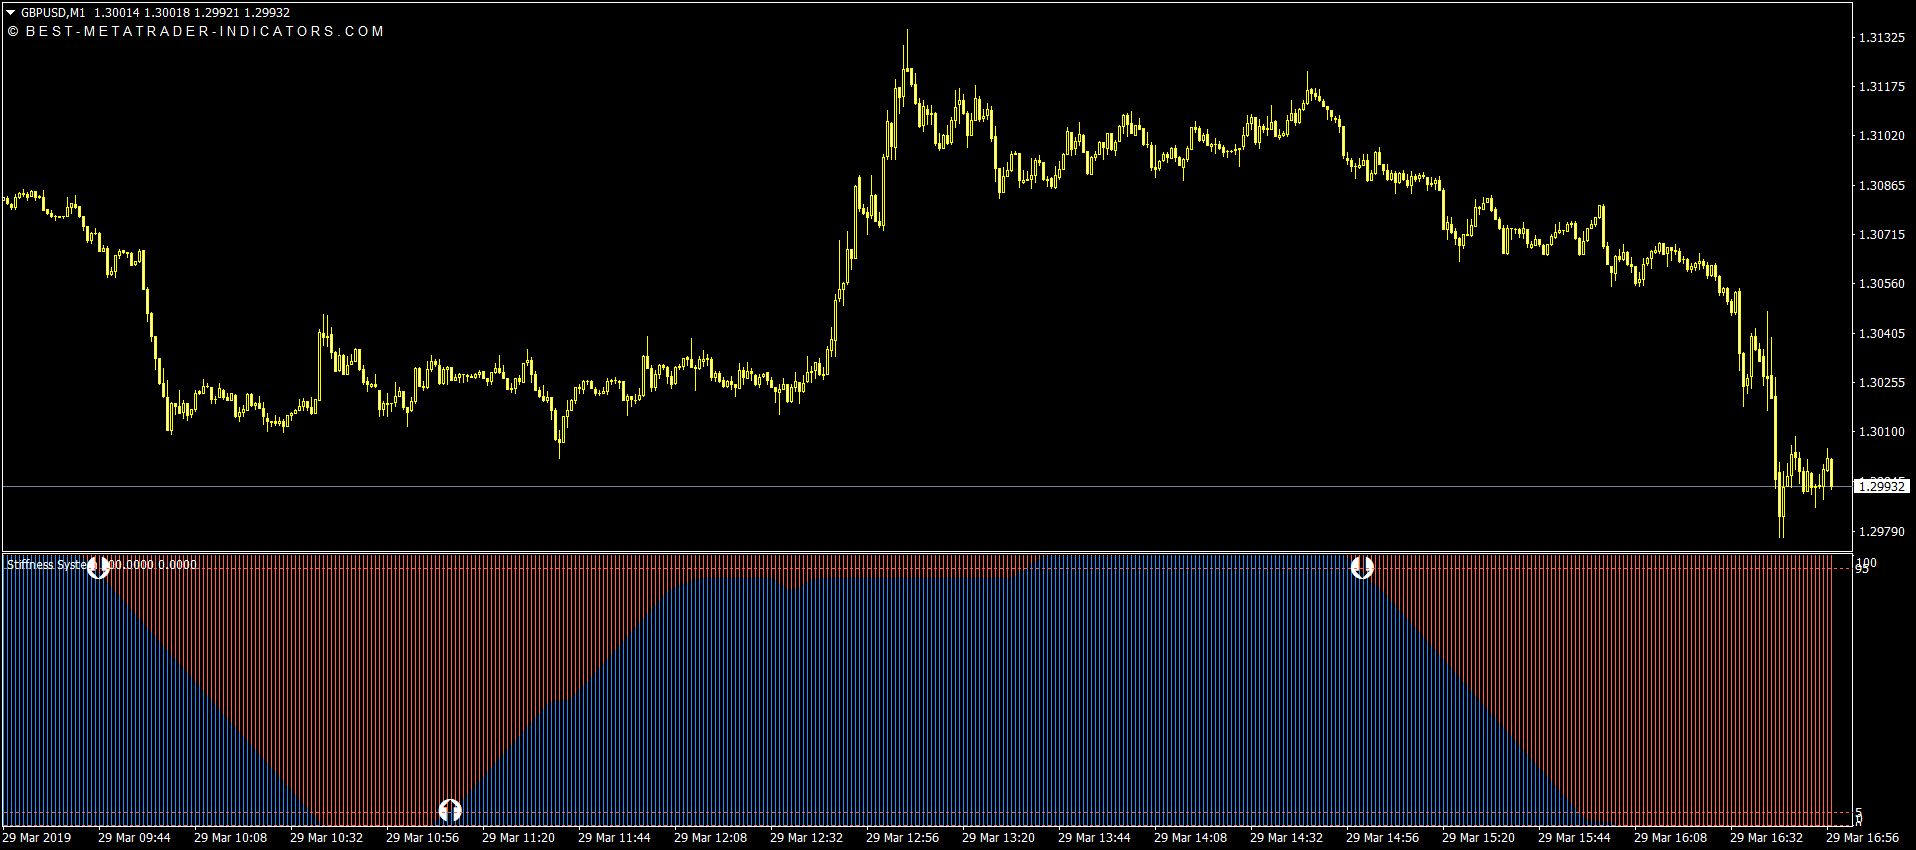1916x850 pixels.
Task: Click the 29 Mar 14:56 time label
Action: click(x=1382, y=838)
